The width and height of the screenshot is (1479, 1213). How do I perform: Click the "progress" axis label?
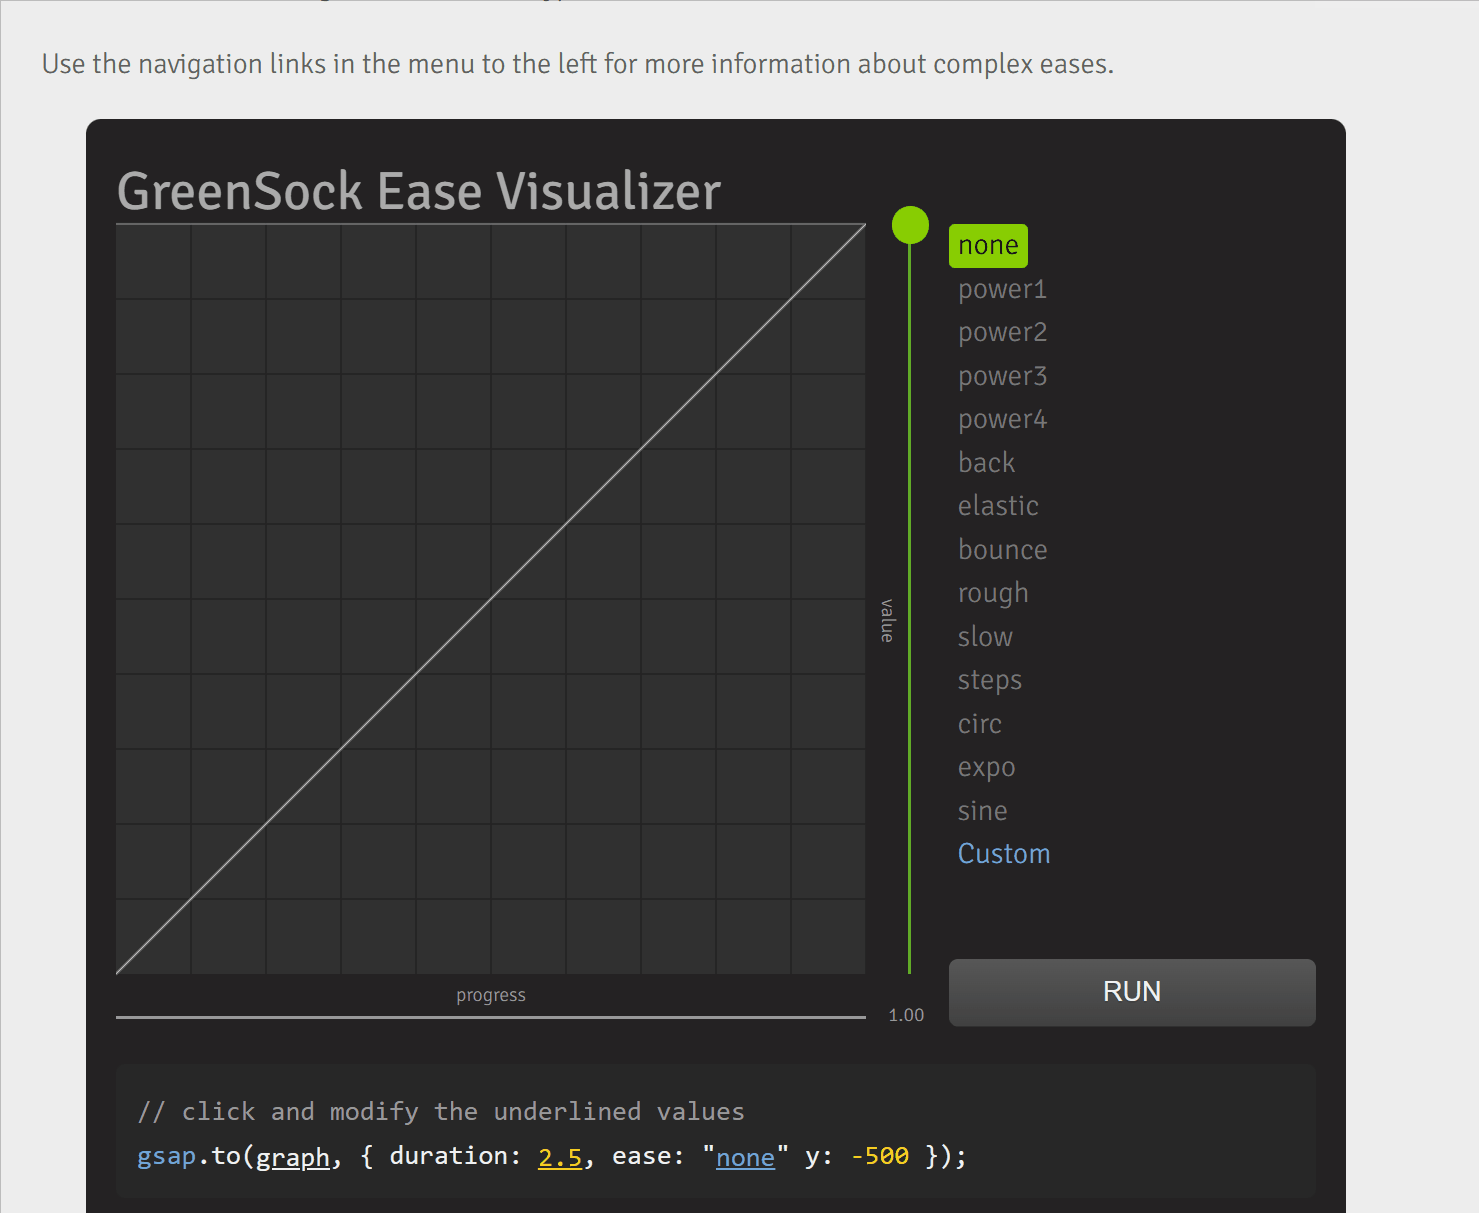pyautogui.click(x=491, y=995)
